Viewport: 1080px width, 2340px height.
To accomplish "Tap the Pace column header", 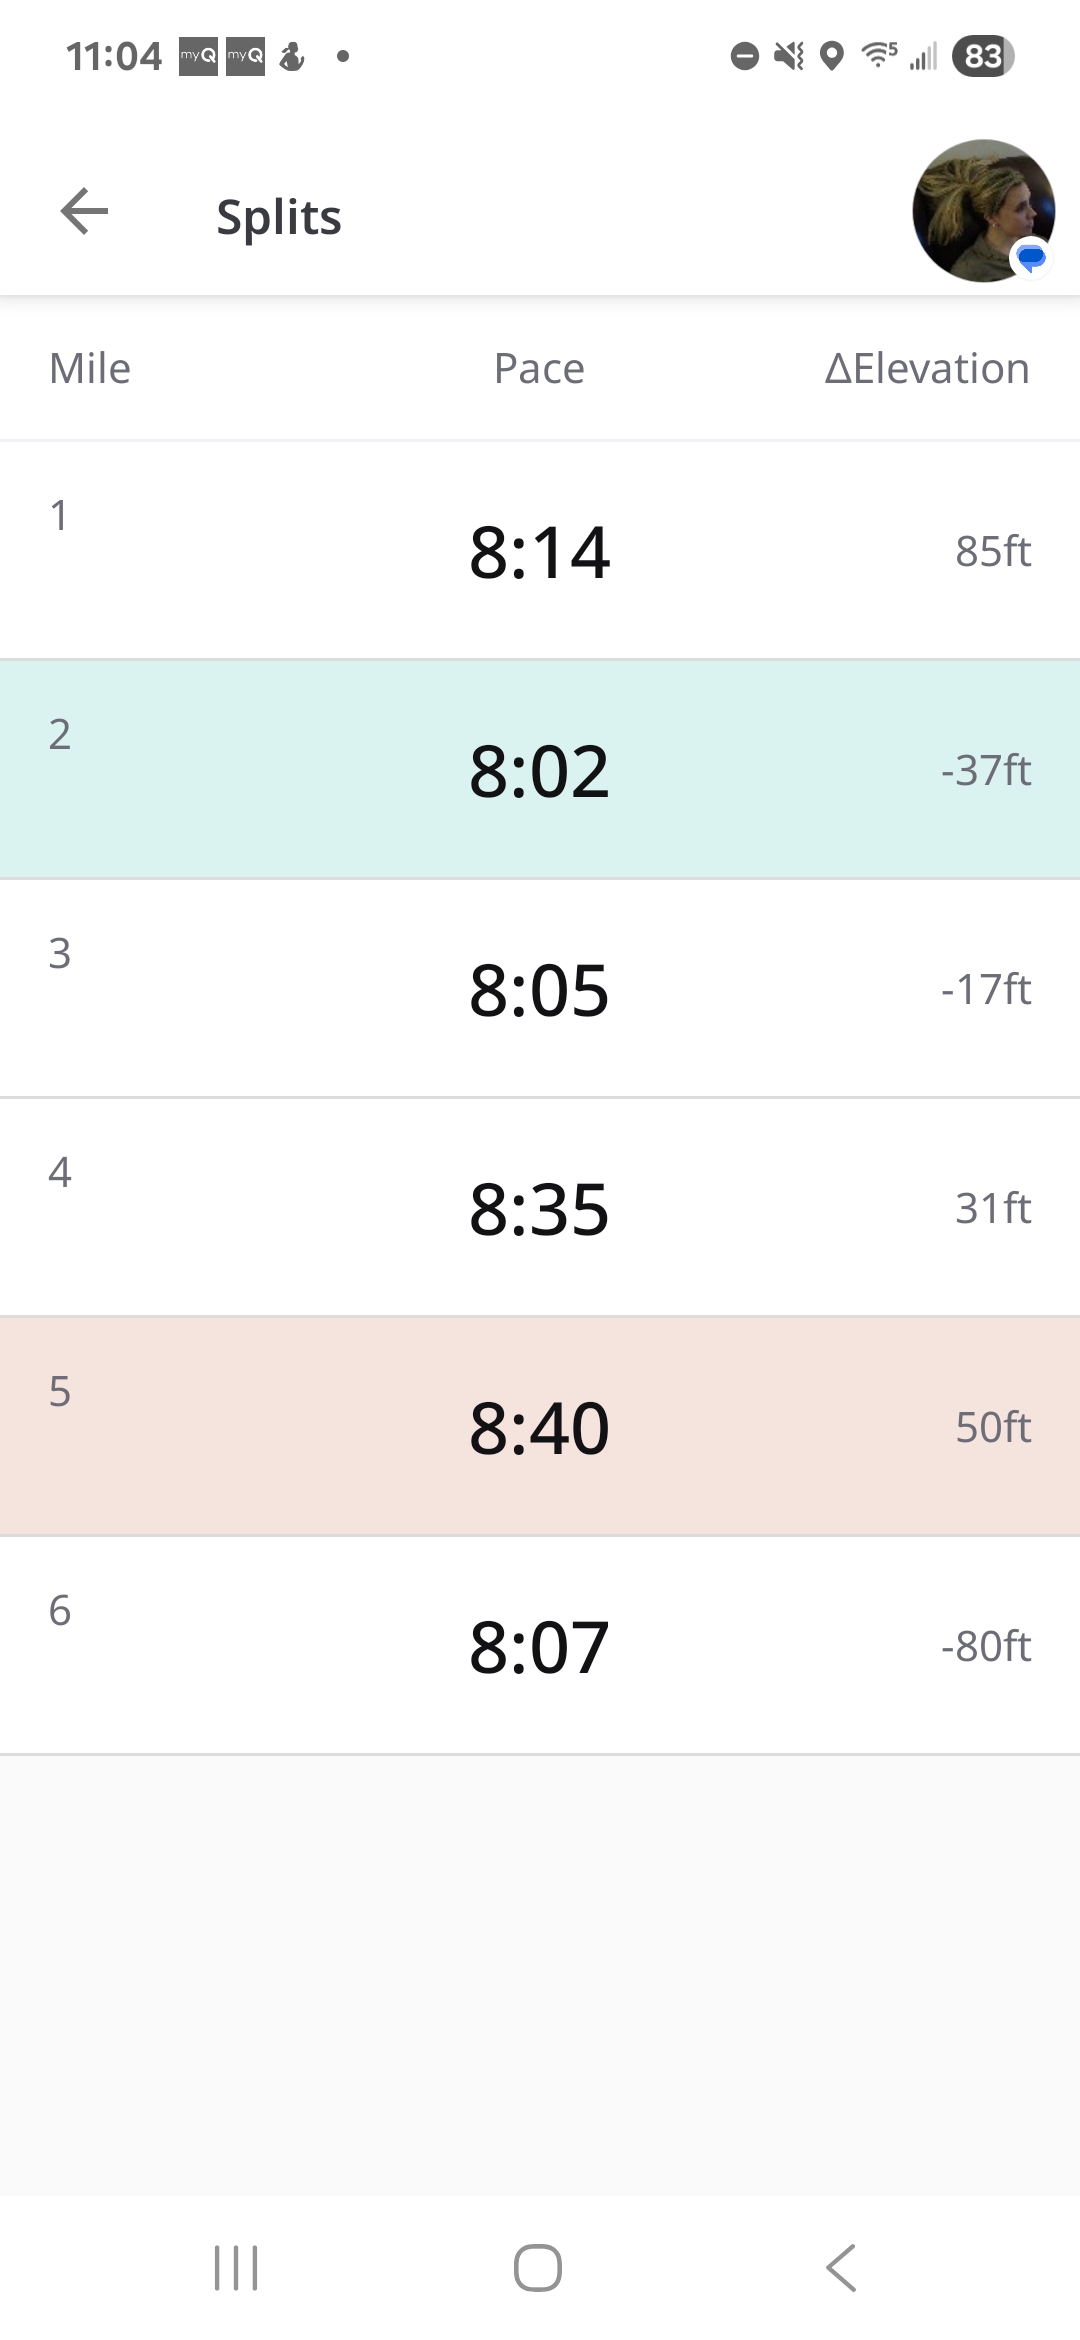I will coord(539,368).
